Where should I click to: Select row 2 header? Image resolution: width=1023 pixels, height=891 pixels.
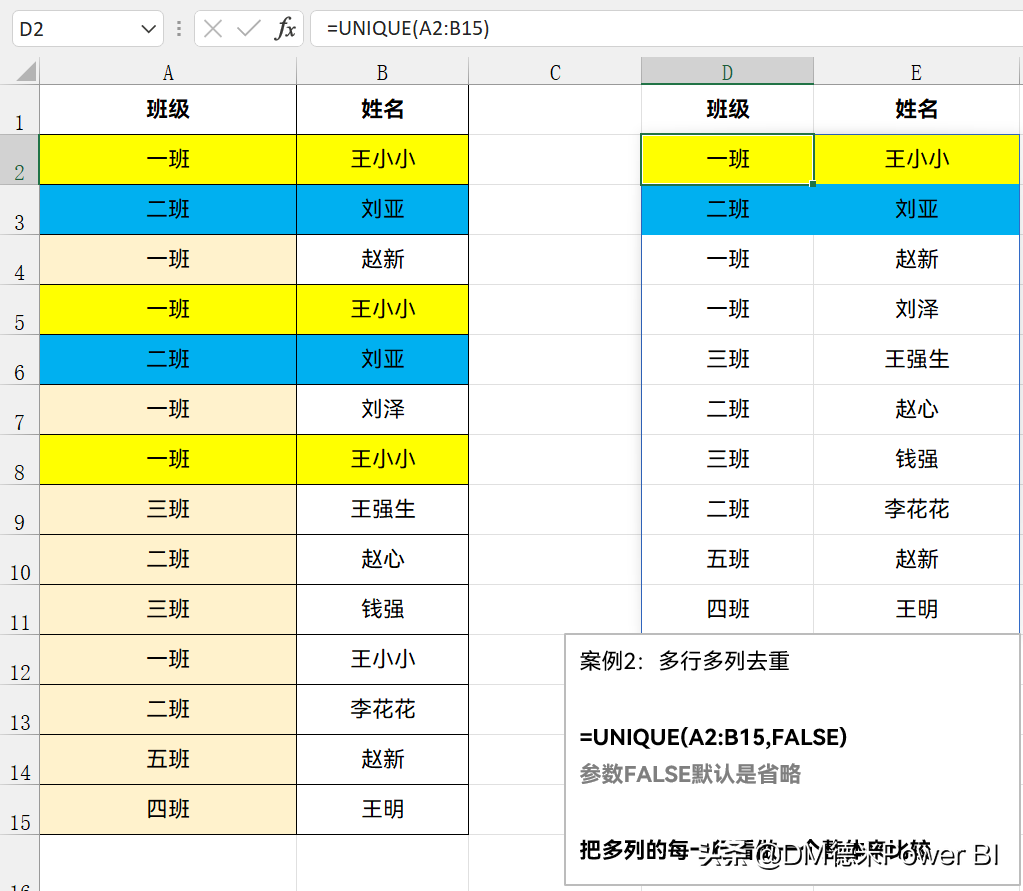20,160
